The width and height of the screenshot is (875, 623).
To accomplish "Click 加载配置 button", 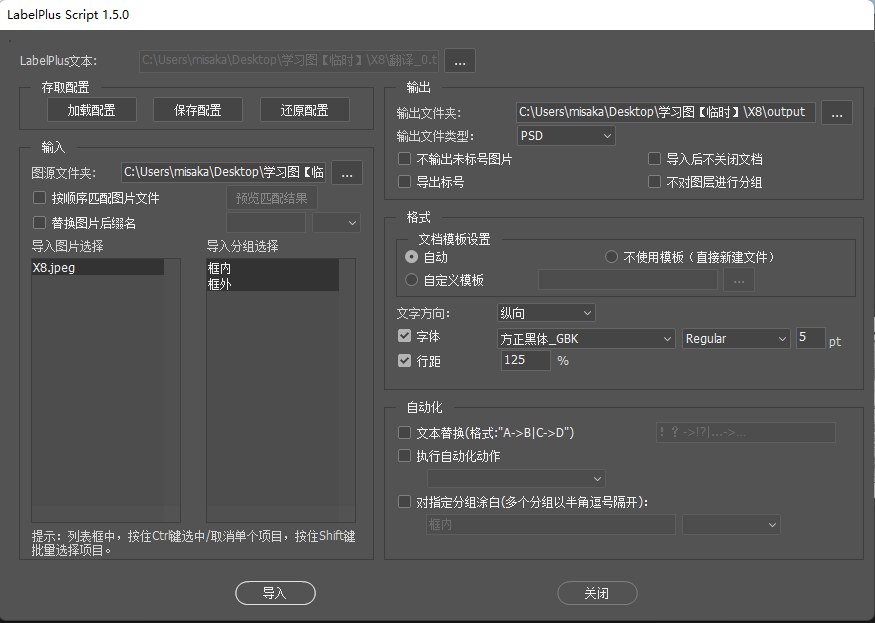I will click(x=92, y=110).
